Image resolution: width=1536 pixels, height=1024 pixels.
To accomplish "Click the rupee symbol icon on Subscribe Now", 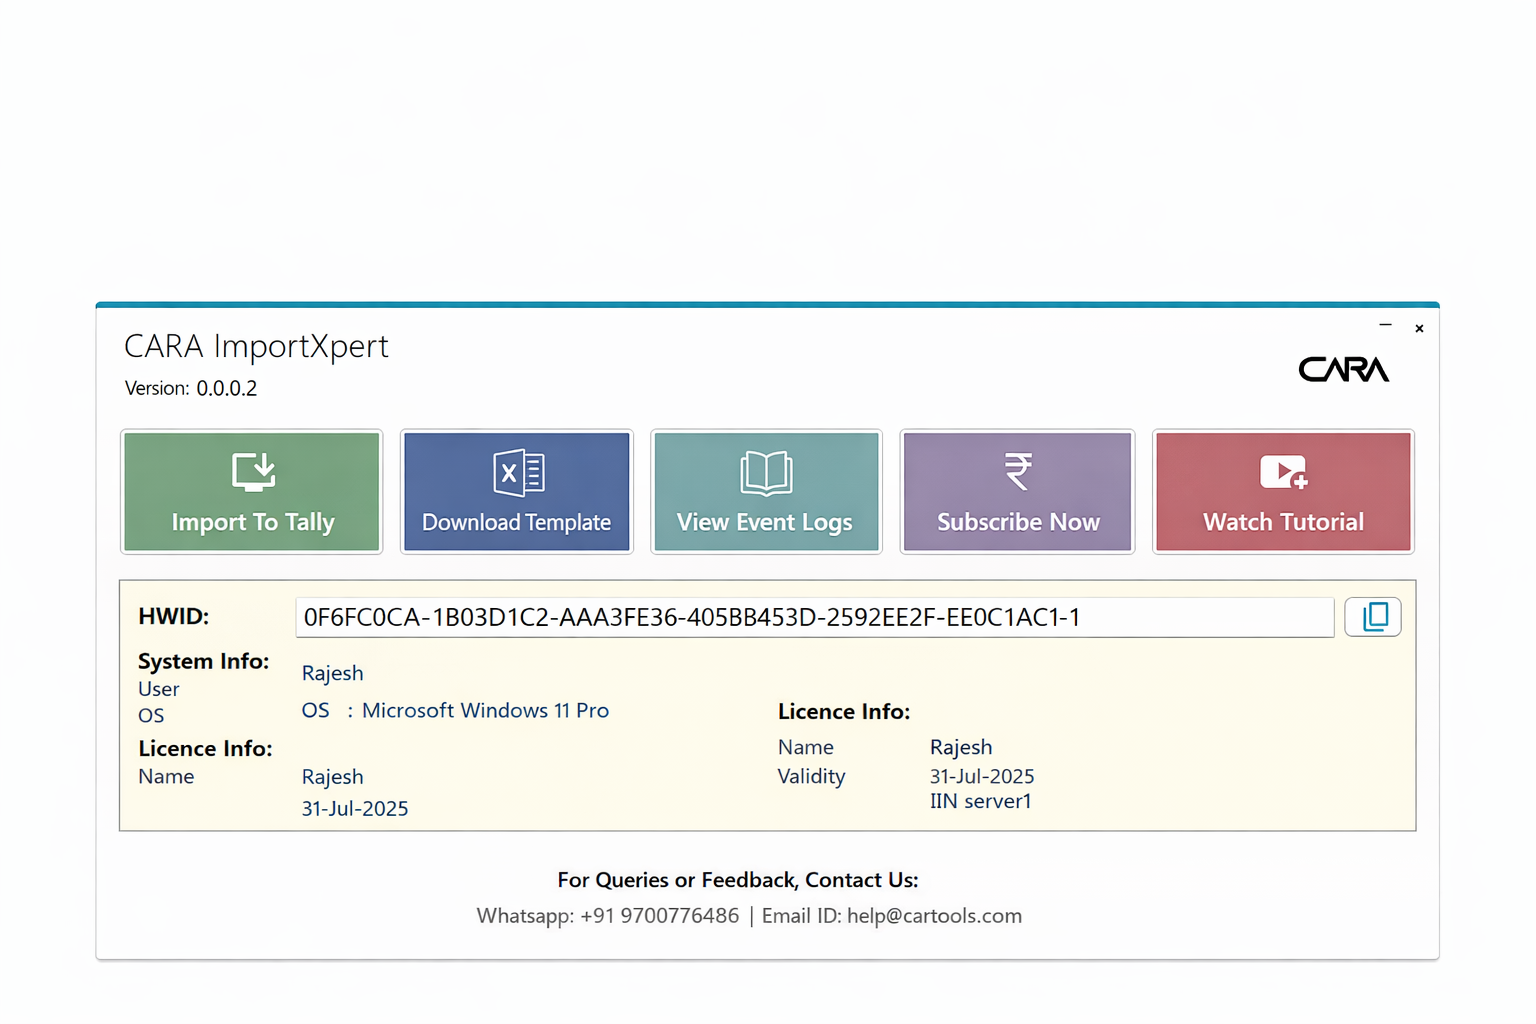I will (1018, 471).
